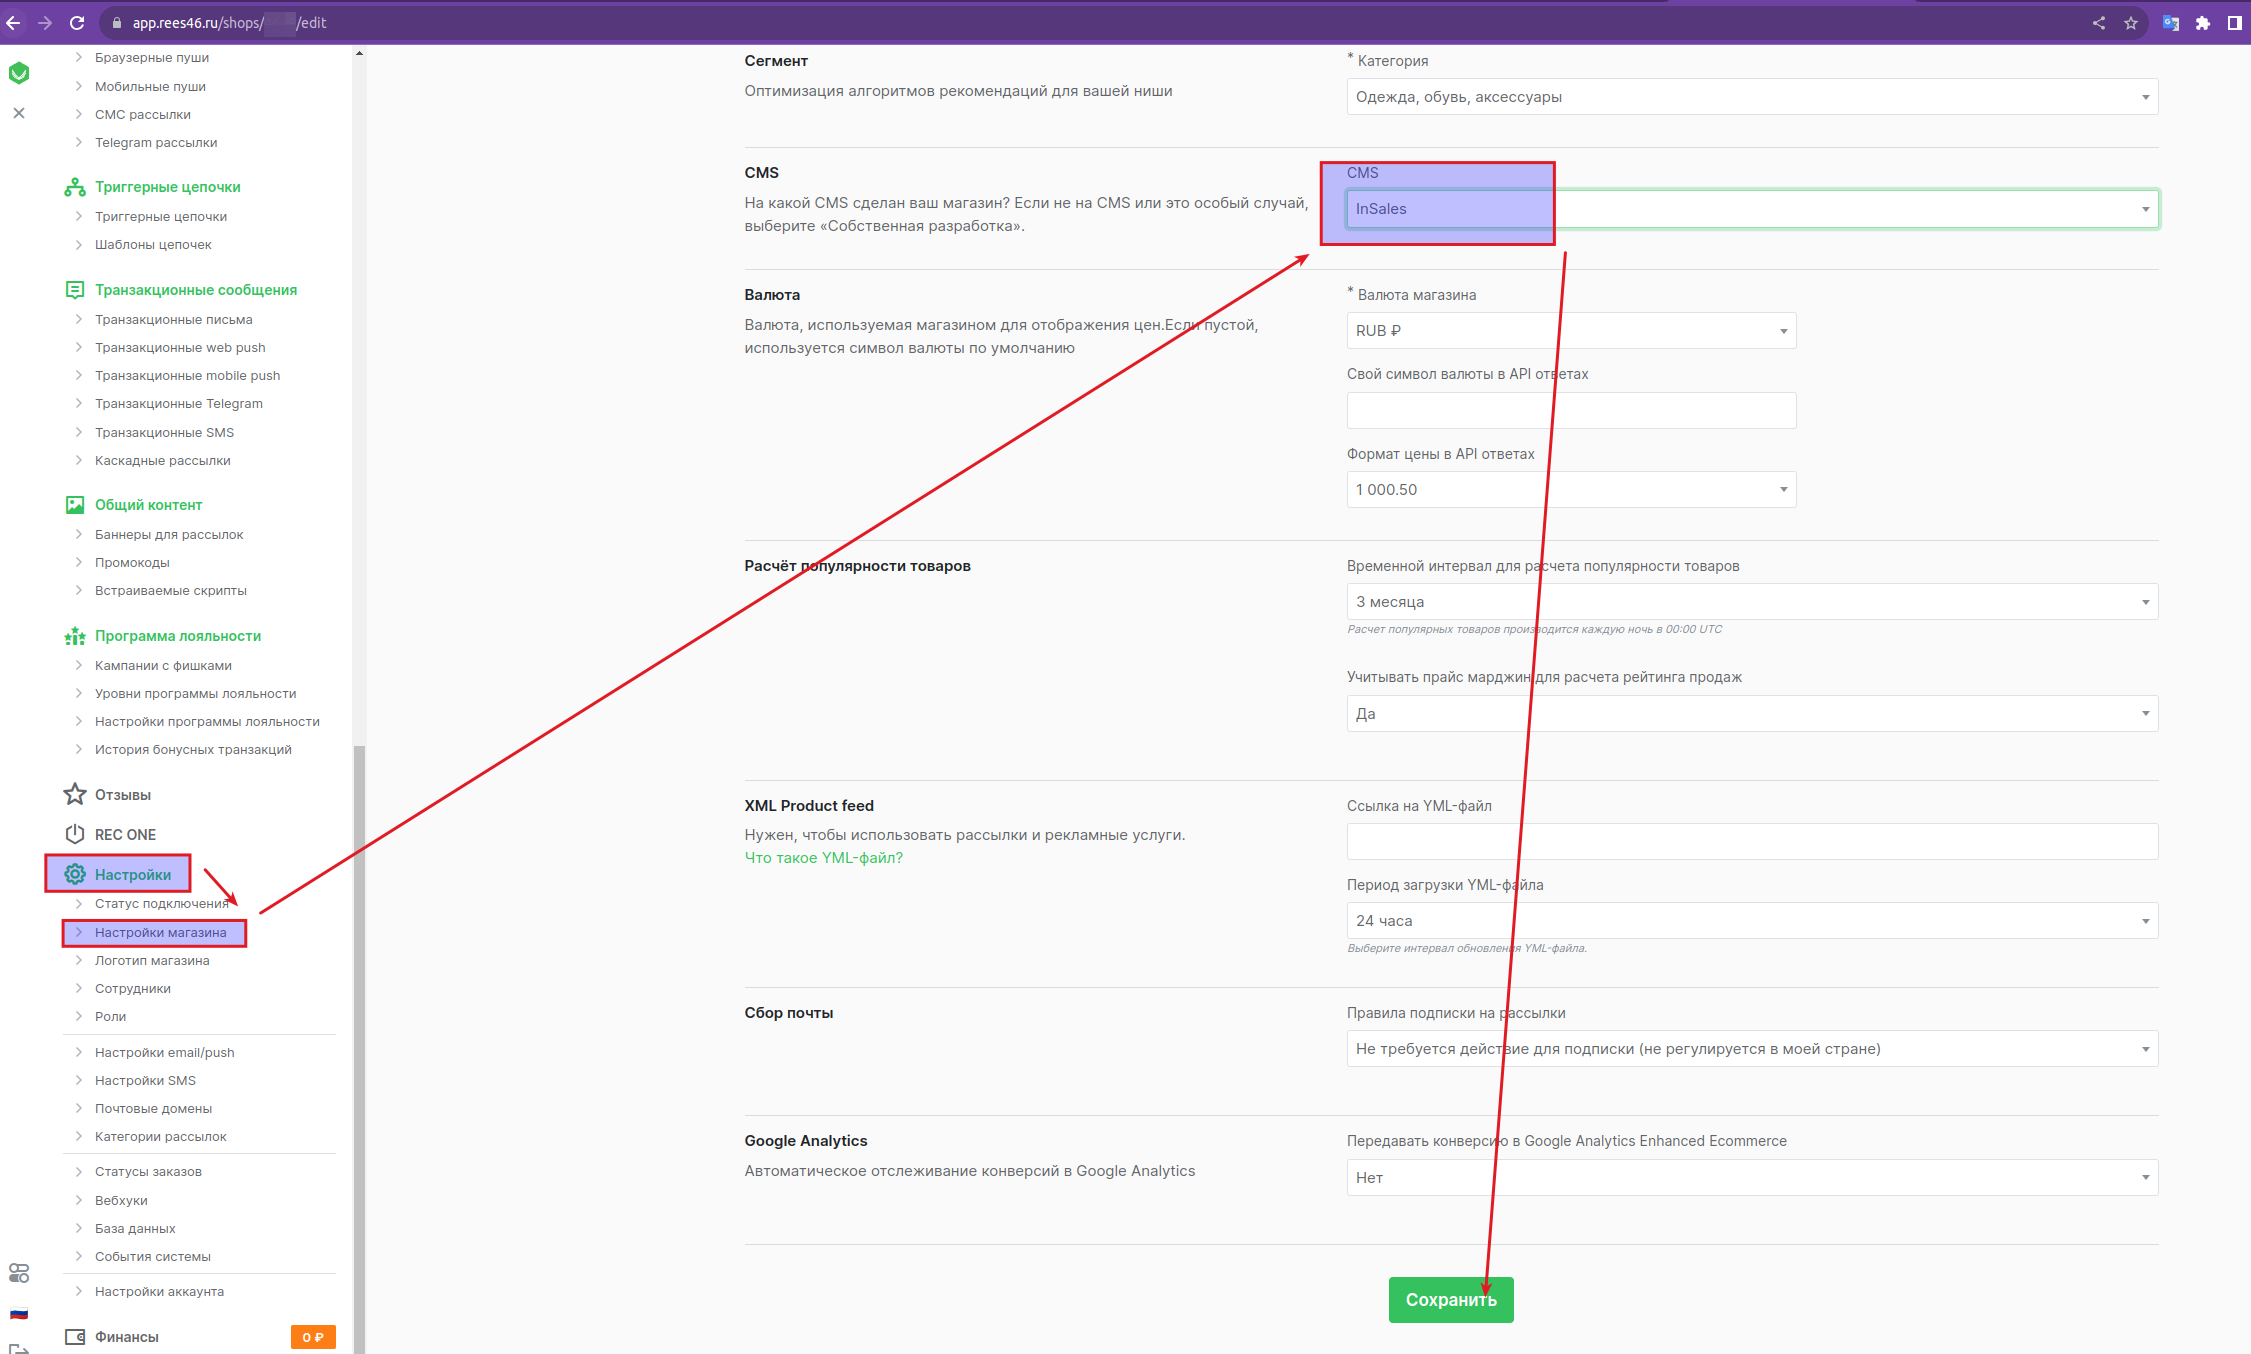Image resolution: width=2251 pixels, height=1354 pixels.
Task: Expand the Формат цены 1 000.50 dropdown
Action: pos(1570,490)
